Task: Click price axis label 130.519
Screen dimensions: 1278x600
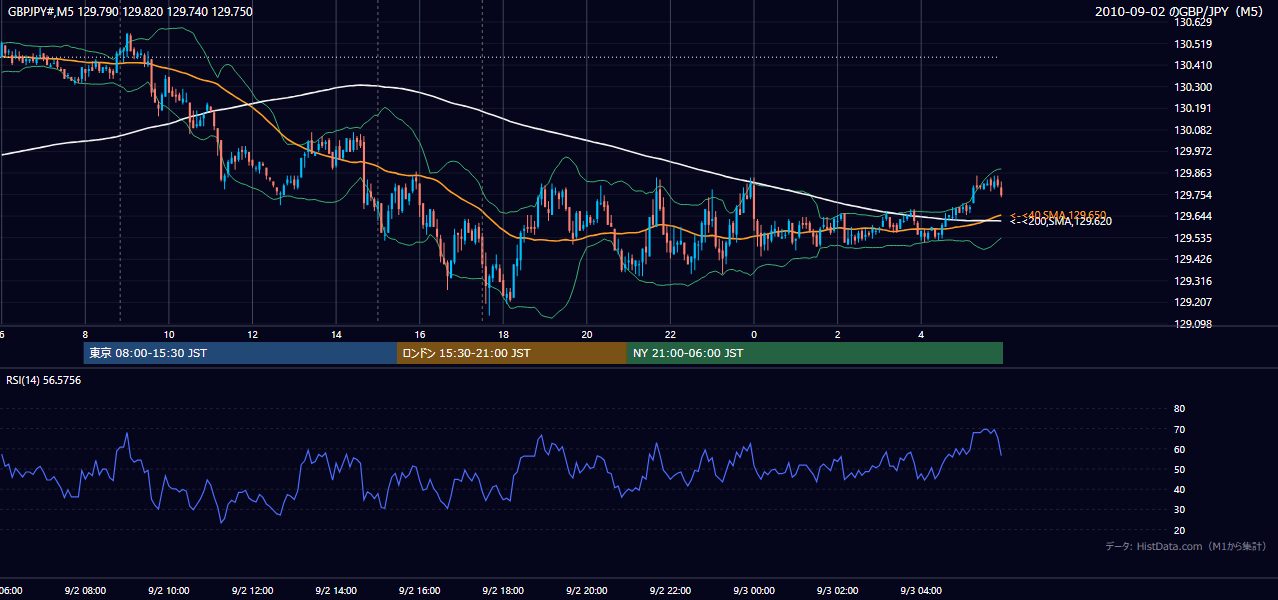Action: 1192,44
